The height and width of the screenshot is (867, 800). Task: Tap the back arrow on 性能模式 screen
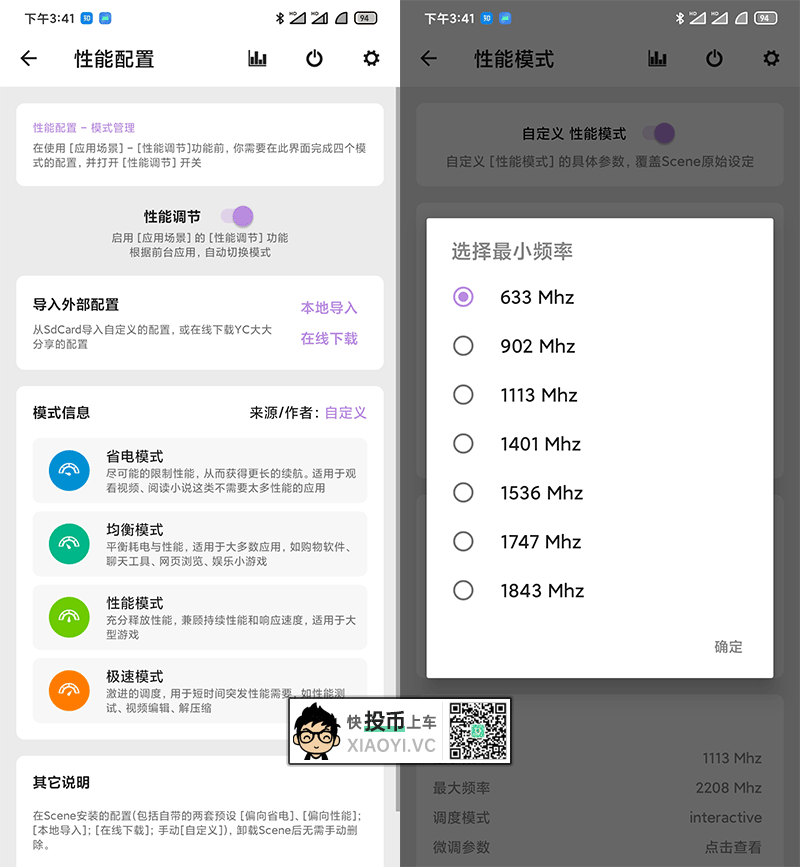tap(428, 59)
